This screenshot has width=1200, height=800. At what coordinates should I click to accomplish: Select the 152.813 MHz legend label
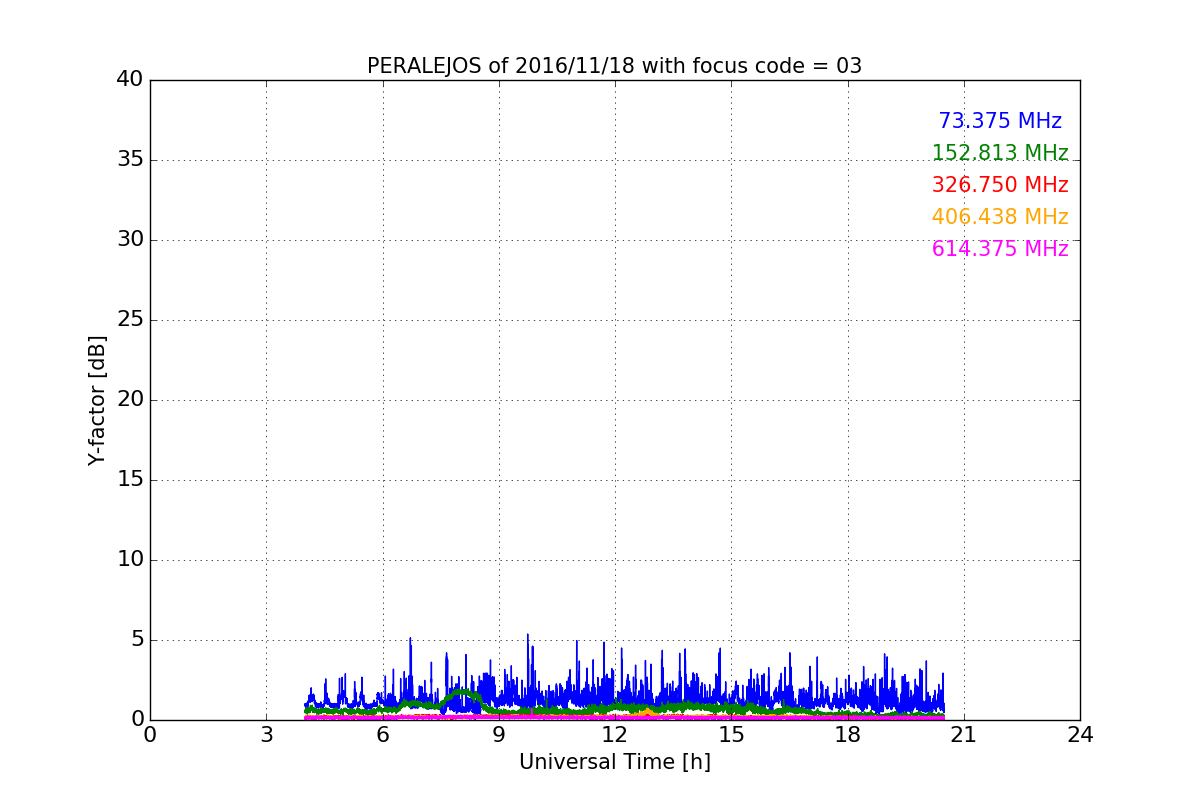pos(1000,153)
